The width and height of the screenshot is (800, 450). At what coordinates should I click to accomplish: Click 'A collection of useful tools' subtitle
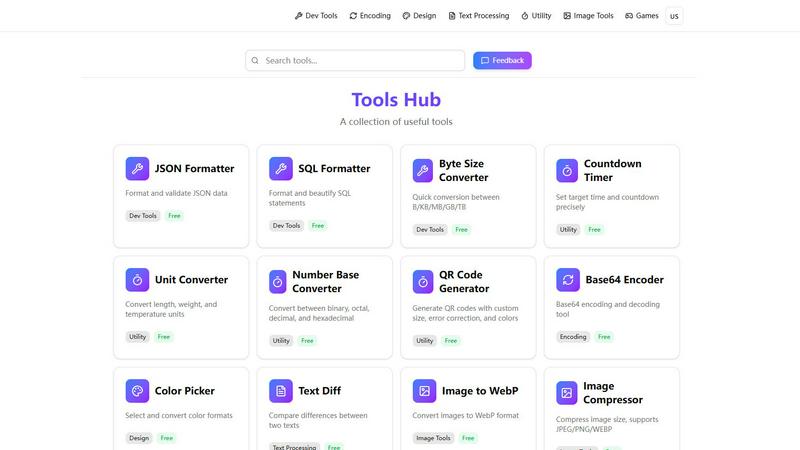tap(396, 121)
